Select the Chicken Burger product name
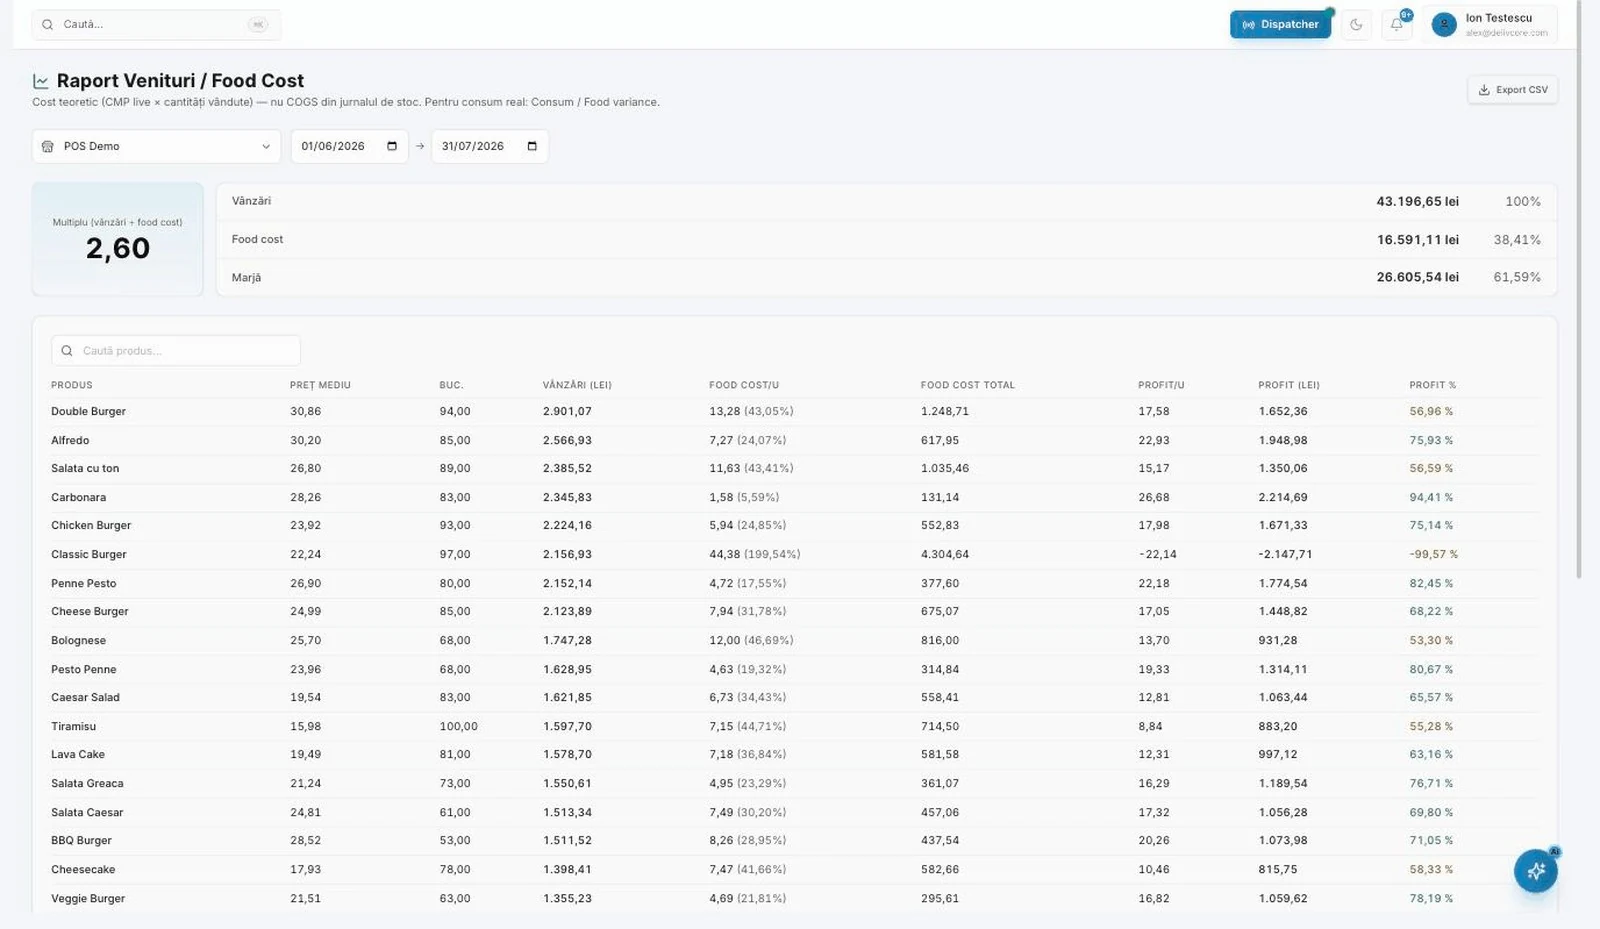 [x=91, y=526]
